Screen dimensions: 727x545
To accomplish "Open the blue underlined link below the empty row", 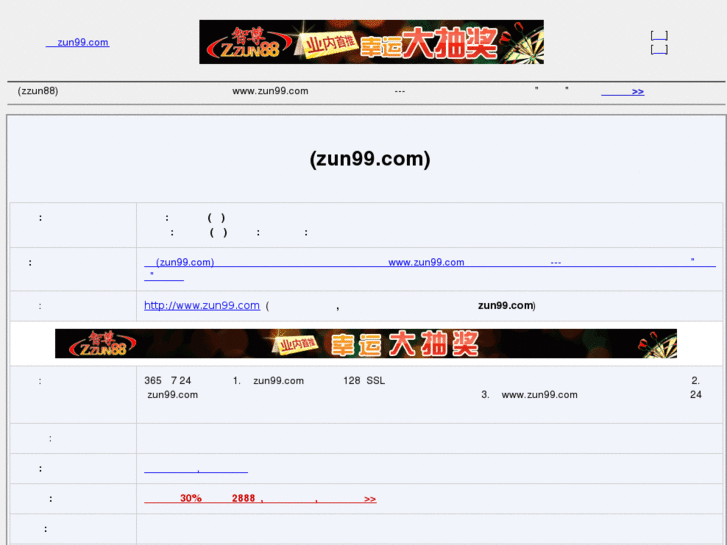I will (x=196, y=469).
